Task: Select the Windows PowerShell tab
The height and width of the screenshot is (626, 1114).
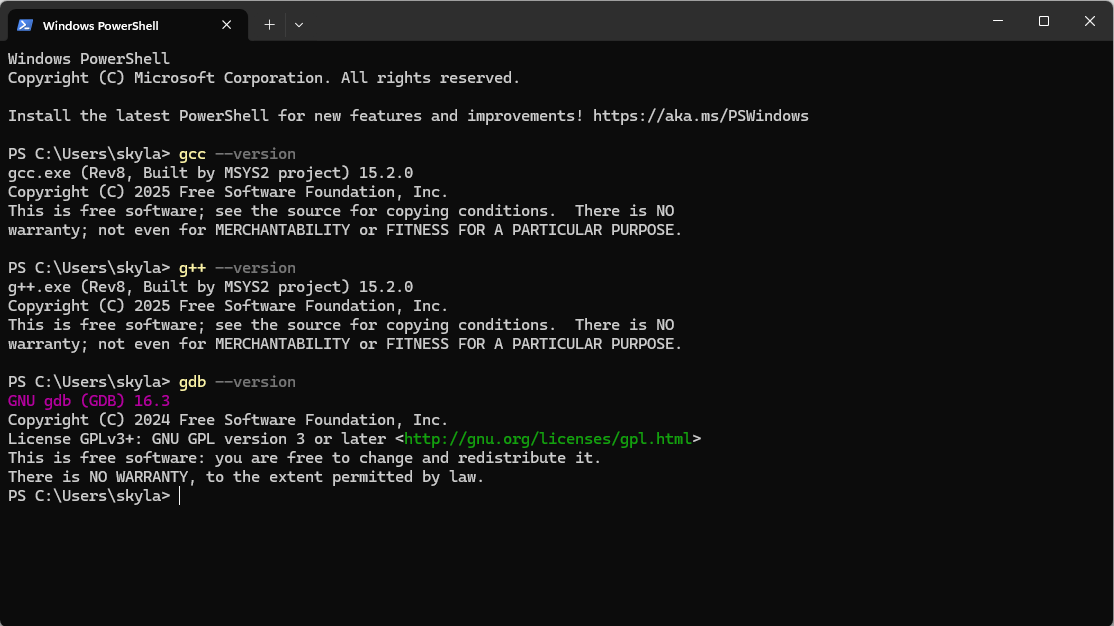Action: tap(128, 25)
